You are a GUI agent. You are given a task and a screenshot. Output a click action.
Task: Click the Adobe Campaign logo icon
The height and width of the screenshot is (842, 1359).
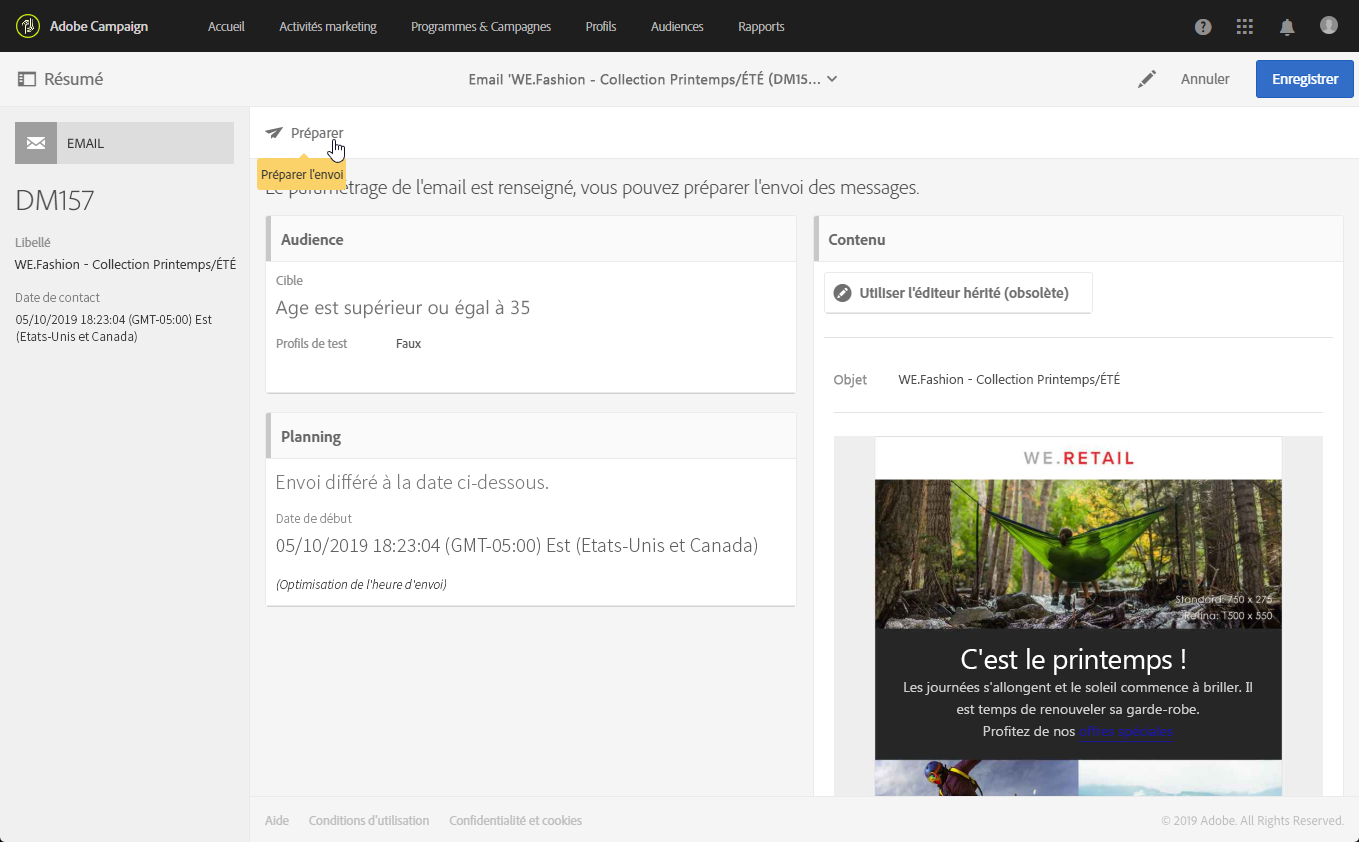[x=28, y=26]
